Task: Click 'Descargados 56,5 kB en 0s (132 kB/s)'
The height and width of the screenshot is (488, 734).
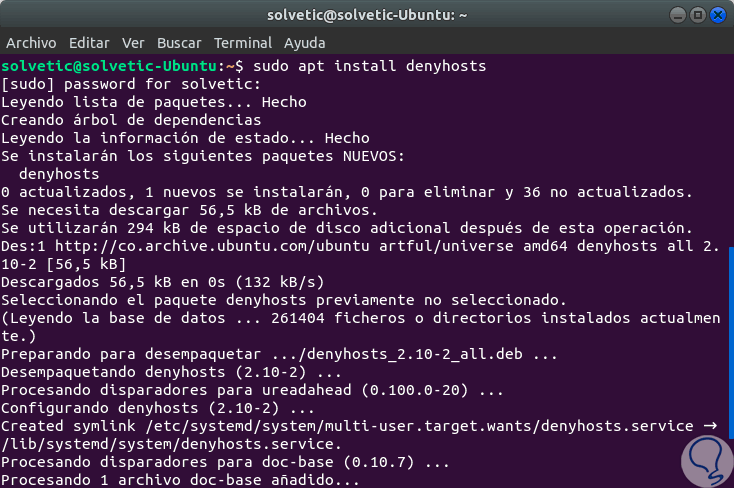Action: 162,282
